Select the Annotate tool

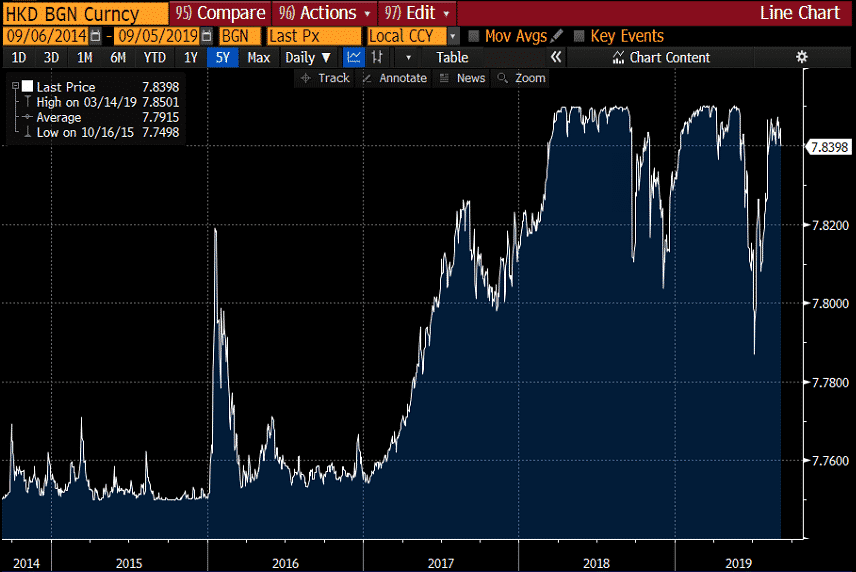(394, 78)
